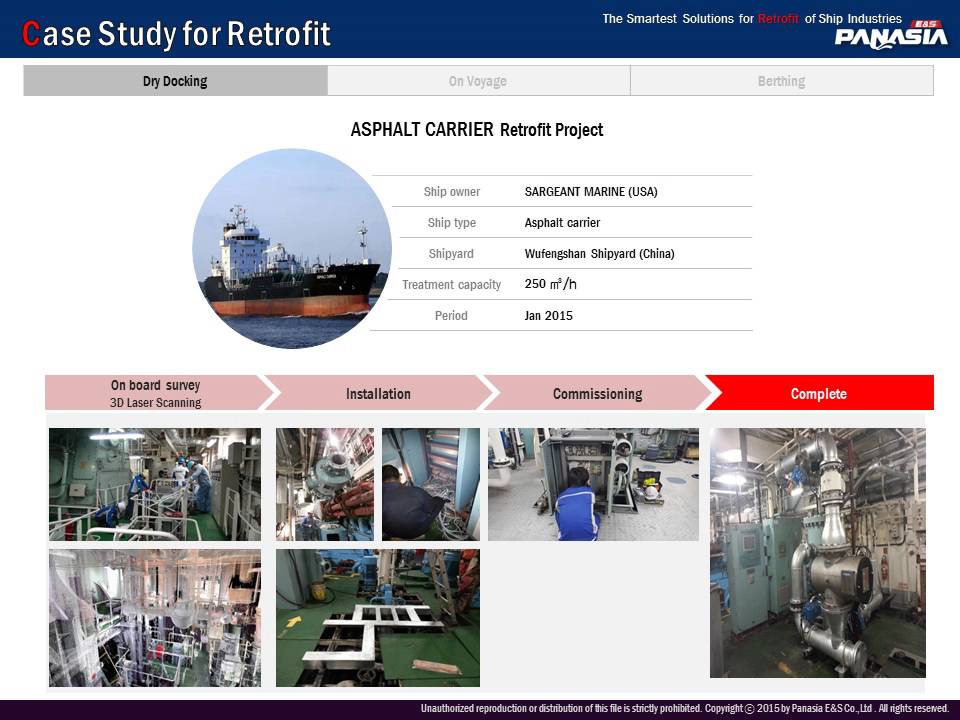Click the '3D Laser Scanning' subtitle
The image size is (960, 720).
(x=156, y=403)
